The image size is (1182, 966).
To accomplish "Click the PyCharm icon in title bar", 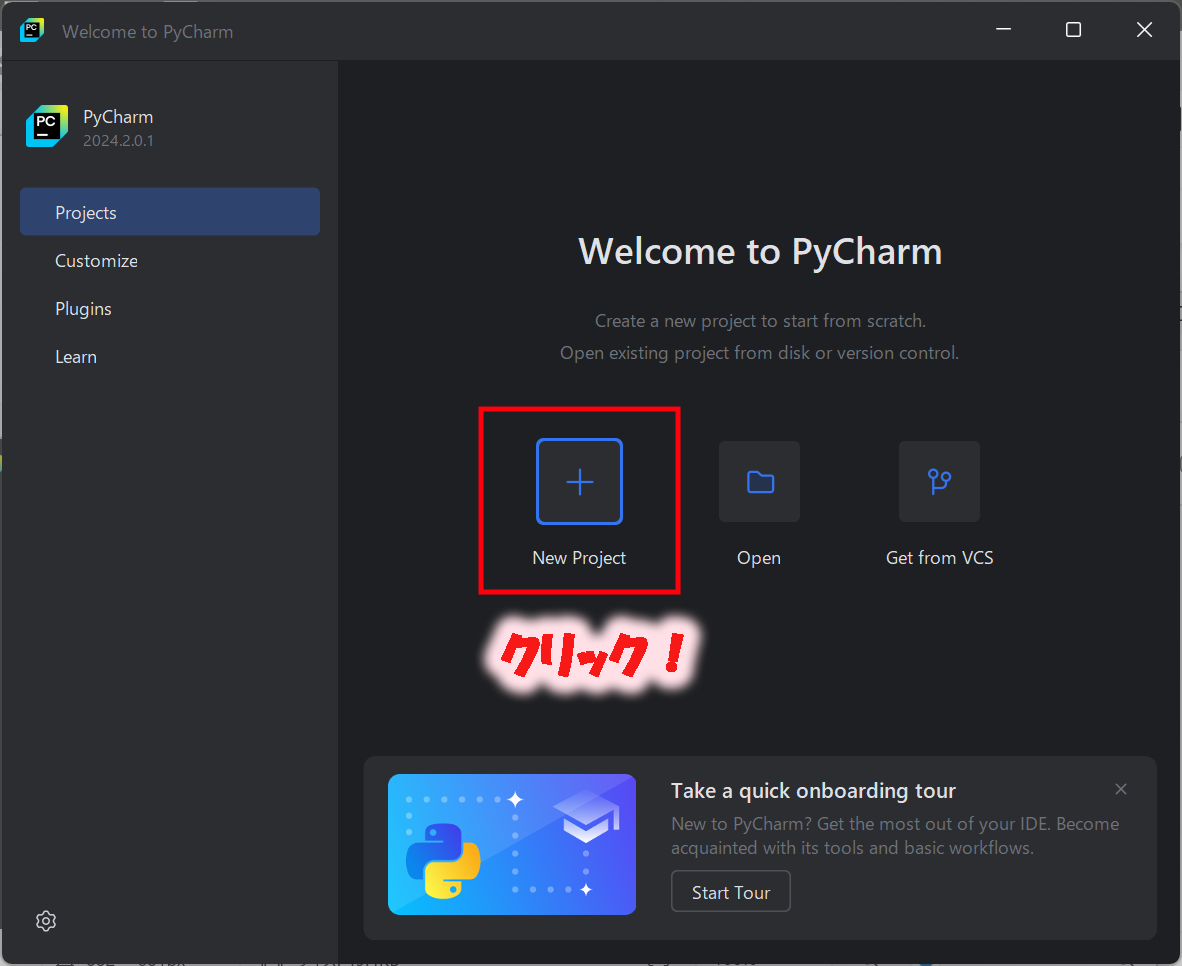I will pos(32,31).
